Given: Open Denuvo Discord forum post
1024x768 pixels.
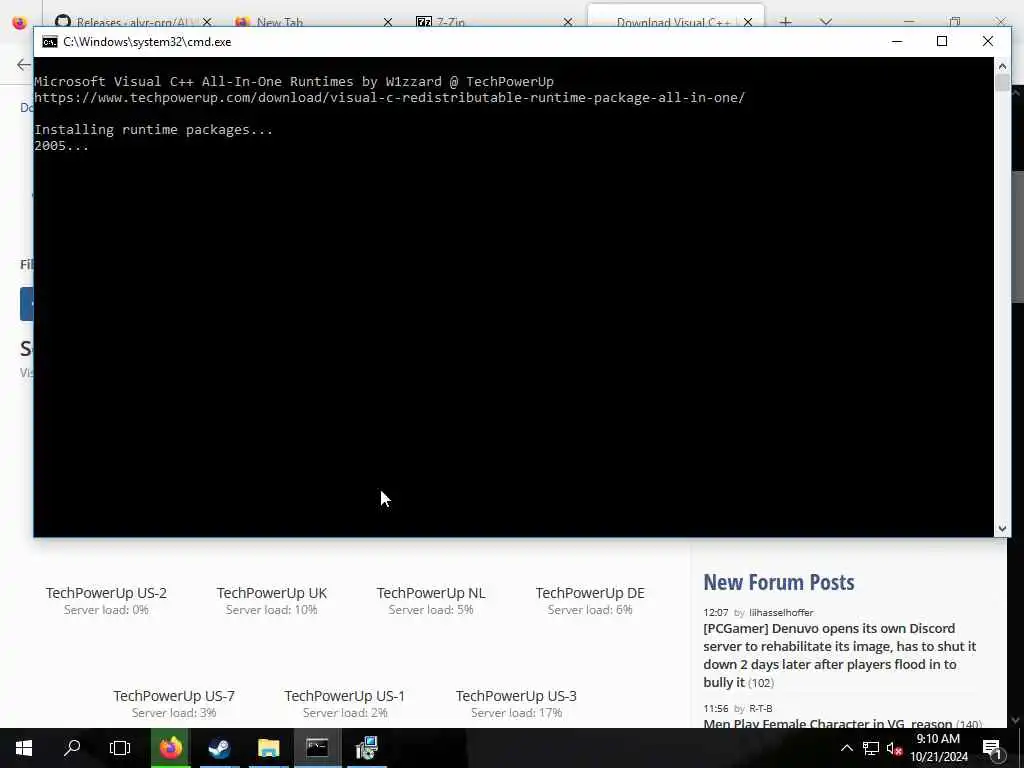Looking at the screenshot, I should pyautogui.click(x=840, y=655).
